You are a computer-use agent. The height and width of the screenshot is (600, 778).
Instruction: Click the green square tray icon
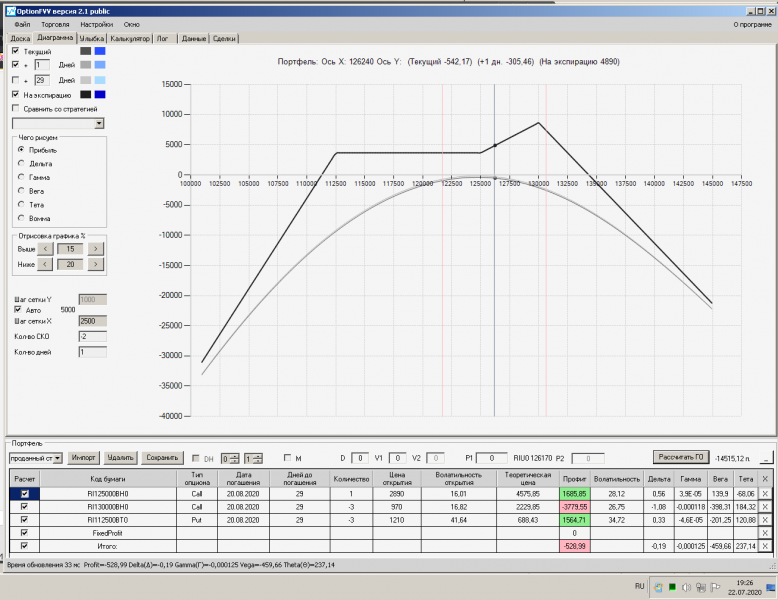tap(672, 587)
